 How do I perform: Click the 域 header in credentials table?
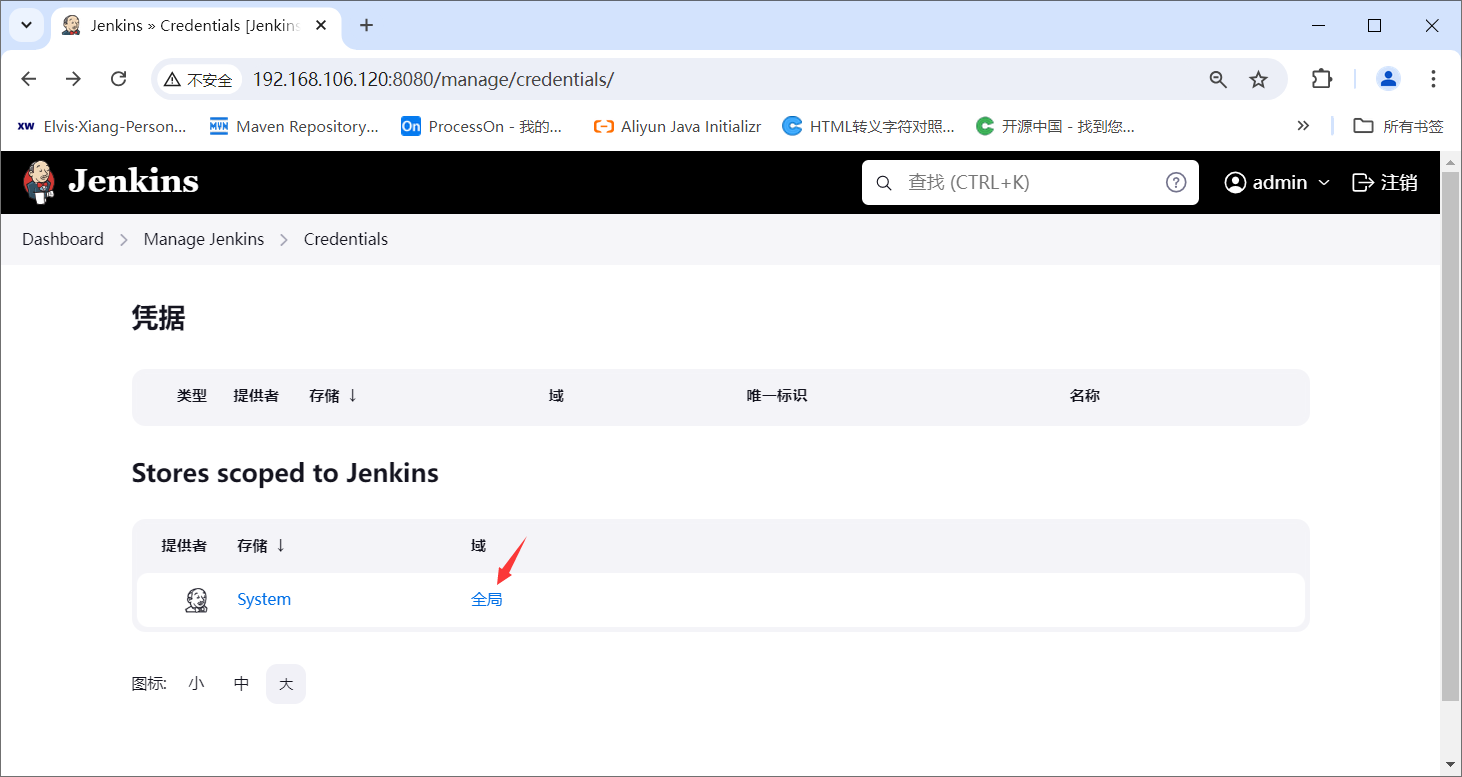click(x=556, y=396)
